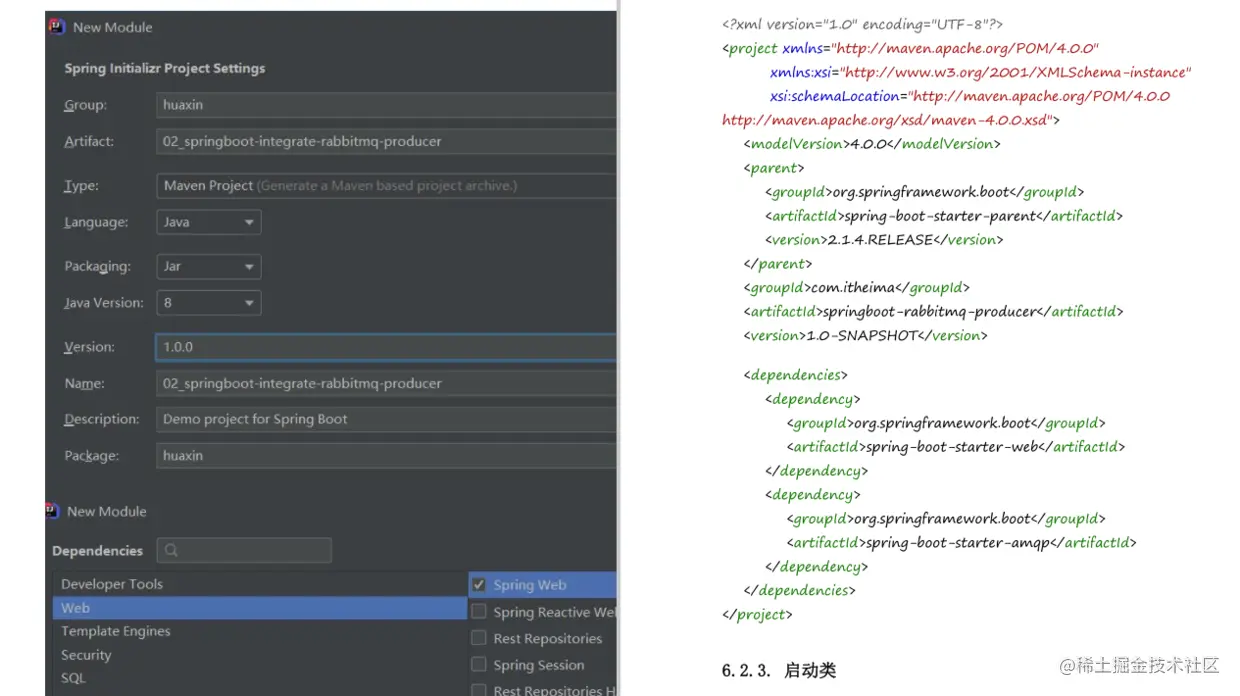Viewport: 1240px width, 696px height.
Task: Click the search magnifier icon in Dependencies
Action: point(171,550)
